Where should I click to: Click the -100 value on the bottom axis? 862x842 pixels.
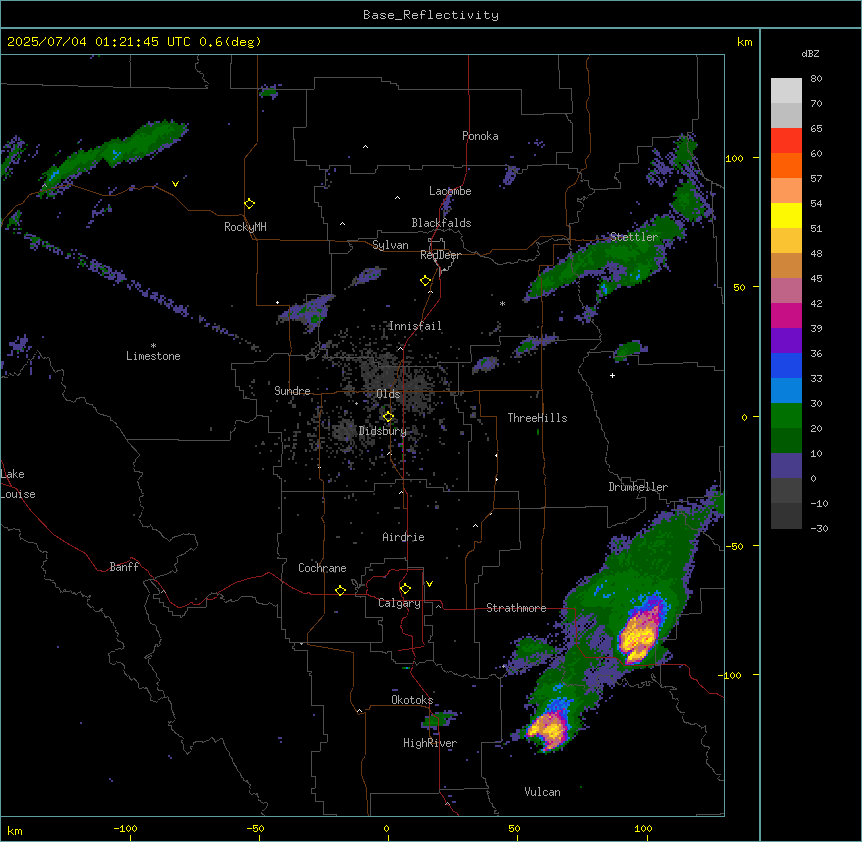coord(125,828)
